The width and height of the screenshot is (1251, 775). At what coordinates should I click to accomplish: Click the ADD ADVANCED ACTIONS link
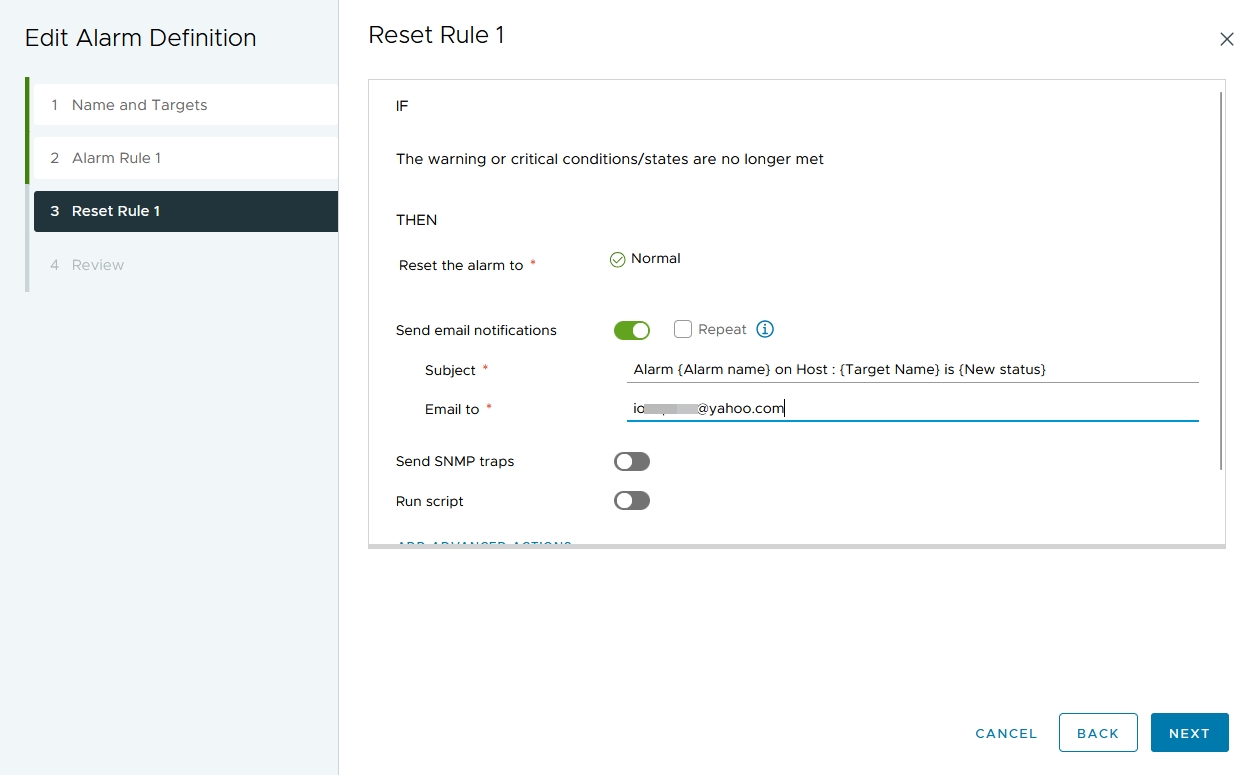[x=484, y=543]
